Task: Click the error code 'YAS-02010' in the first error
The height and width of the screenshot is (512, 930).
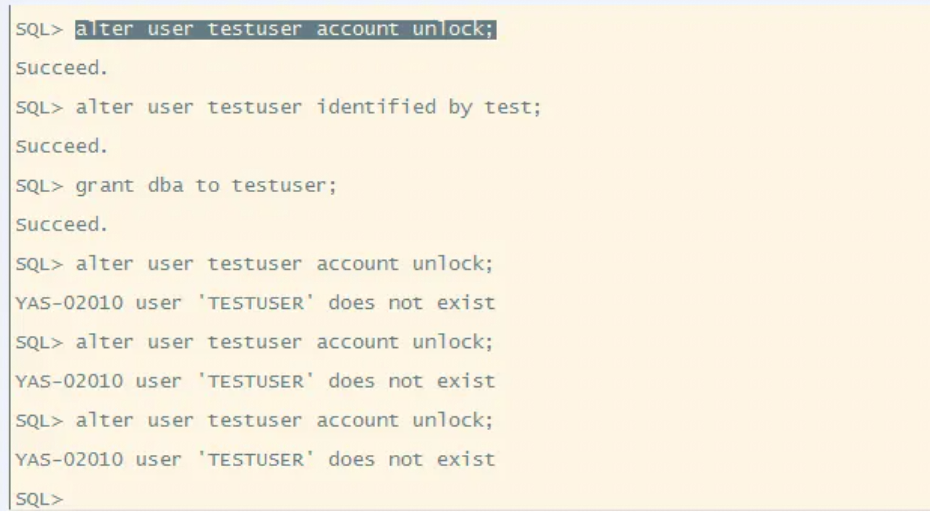Action: click(69, 303)
